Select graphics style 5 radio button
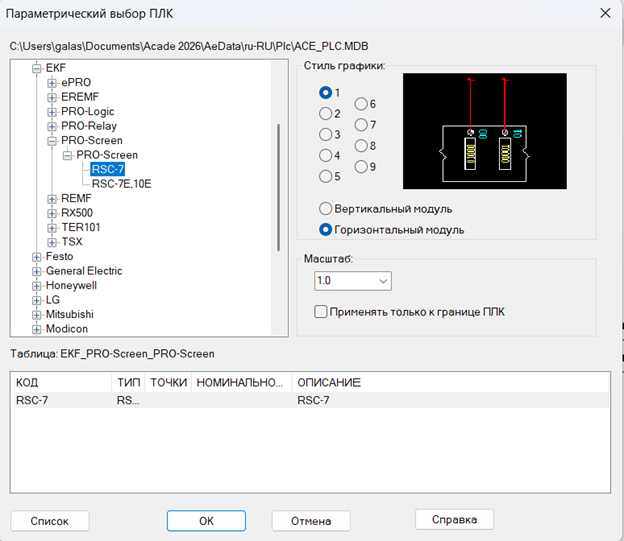Viewport: 624px width, 541px height. pyautogui.click(x=326, y=176)
